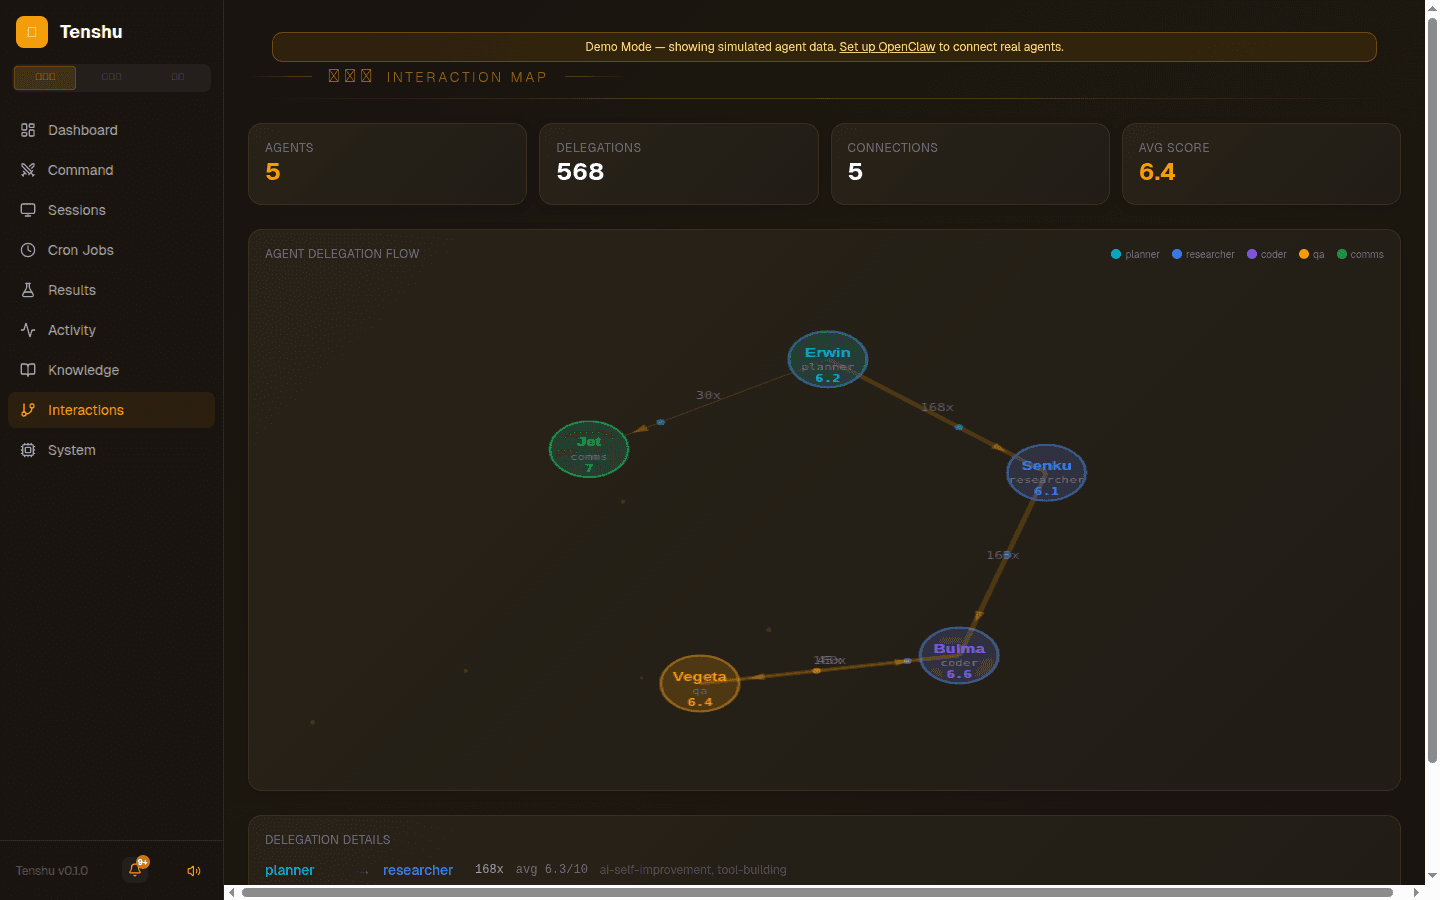Toggle sound with the speaker icon
This screenshot has height=900, width=1440.
point(194,871)
